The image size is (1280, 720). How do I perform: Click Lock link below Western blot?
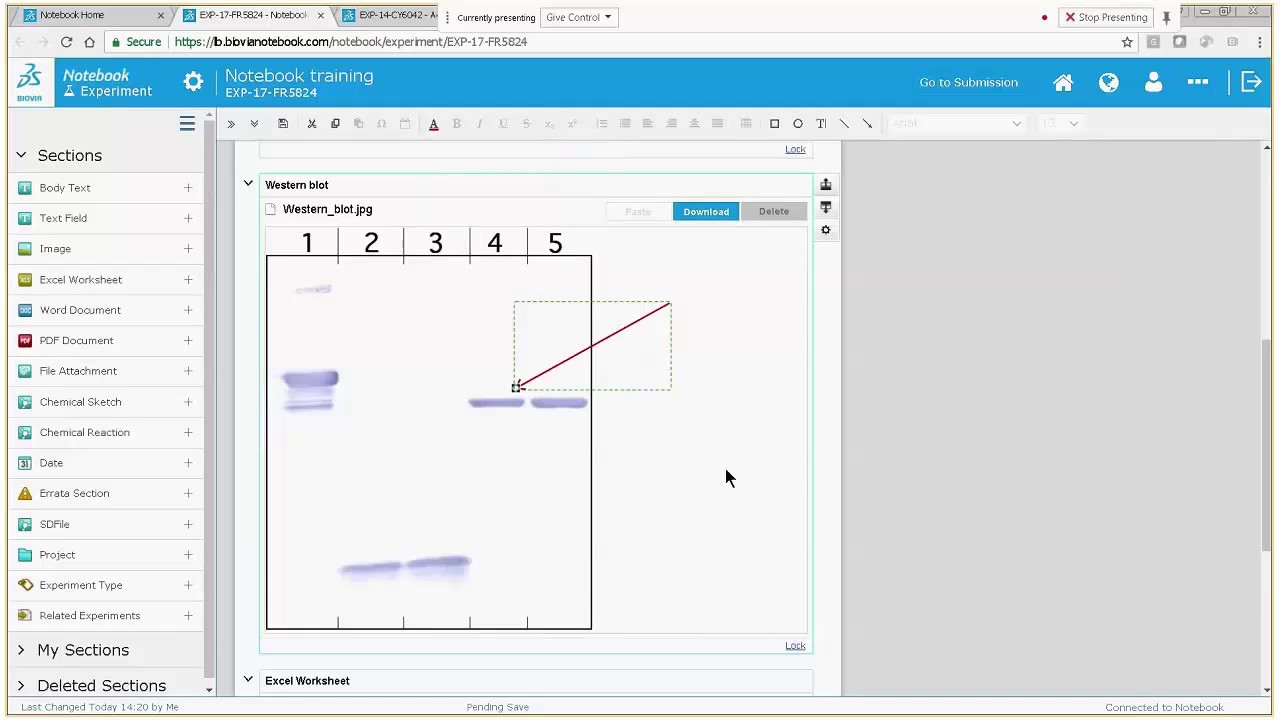[795, 645]
